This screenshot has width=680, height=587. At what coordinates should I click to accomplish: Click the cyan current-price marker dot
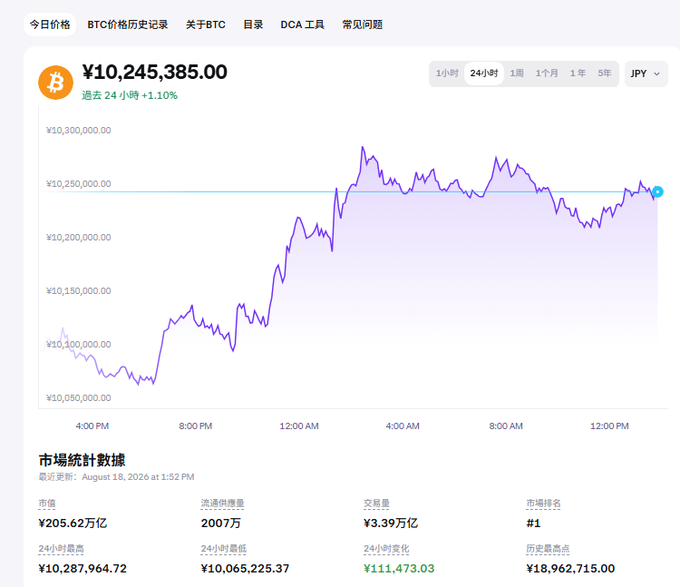click(x=658, y=192)
